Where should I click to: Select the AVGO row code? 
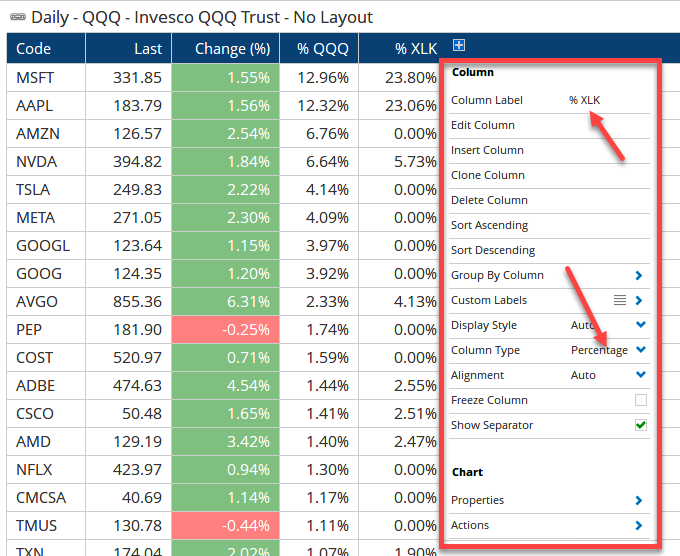(46, 301)
